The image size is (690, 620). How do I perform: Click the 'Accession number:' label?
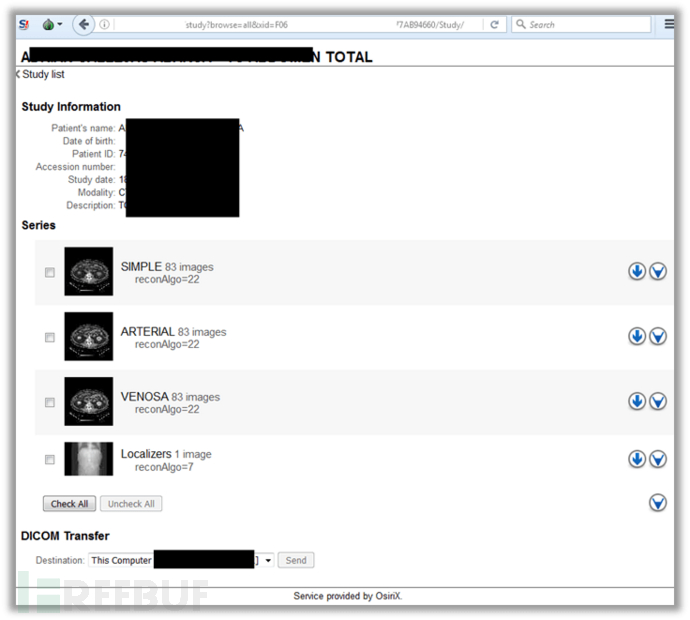pyautogui.click(x=76, y=167)
